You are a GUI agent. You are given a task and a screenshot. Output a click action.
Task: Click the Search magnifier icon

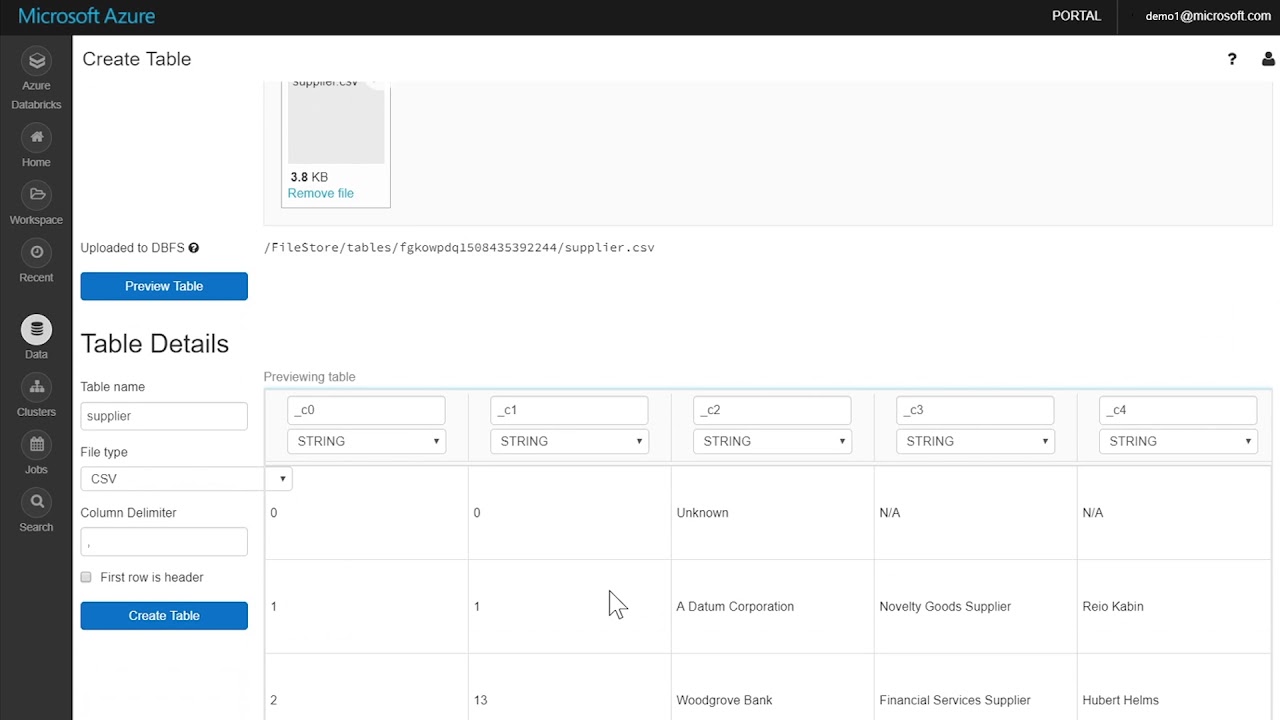tap(36, 502)
